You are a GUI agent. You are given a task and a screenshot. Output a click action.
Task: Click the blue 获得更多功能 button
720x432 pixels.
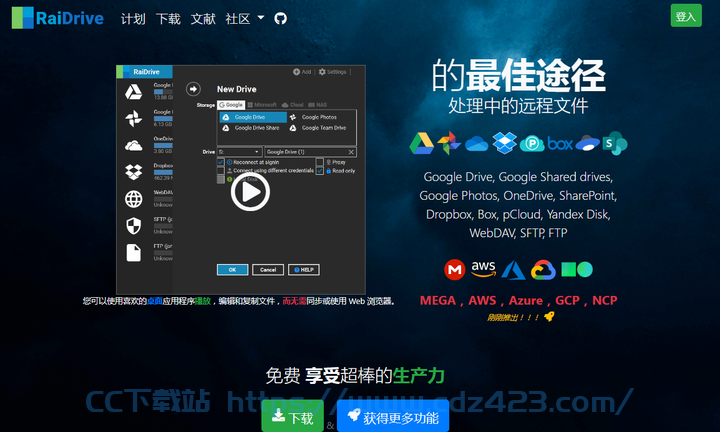pyautogui.click(x=393, y=417)
